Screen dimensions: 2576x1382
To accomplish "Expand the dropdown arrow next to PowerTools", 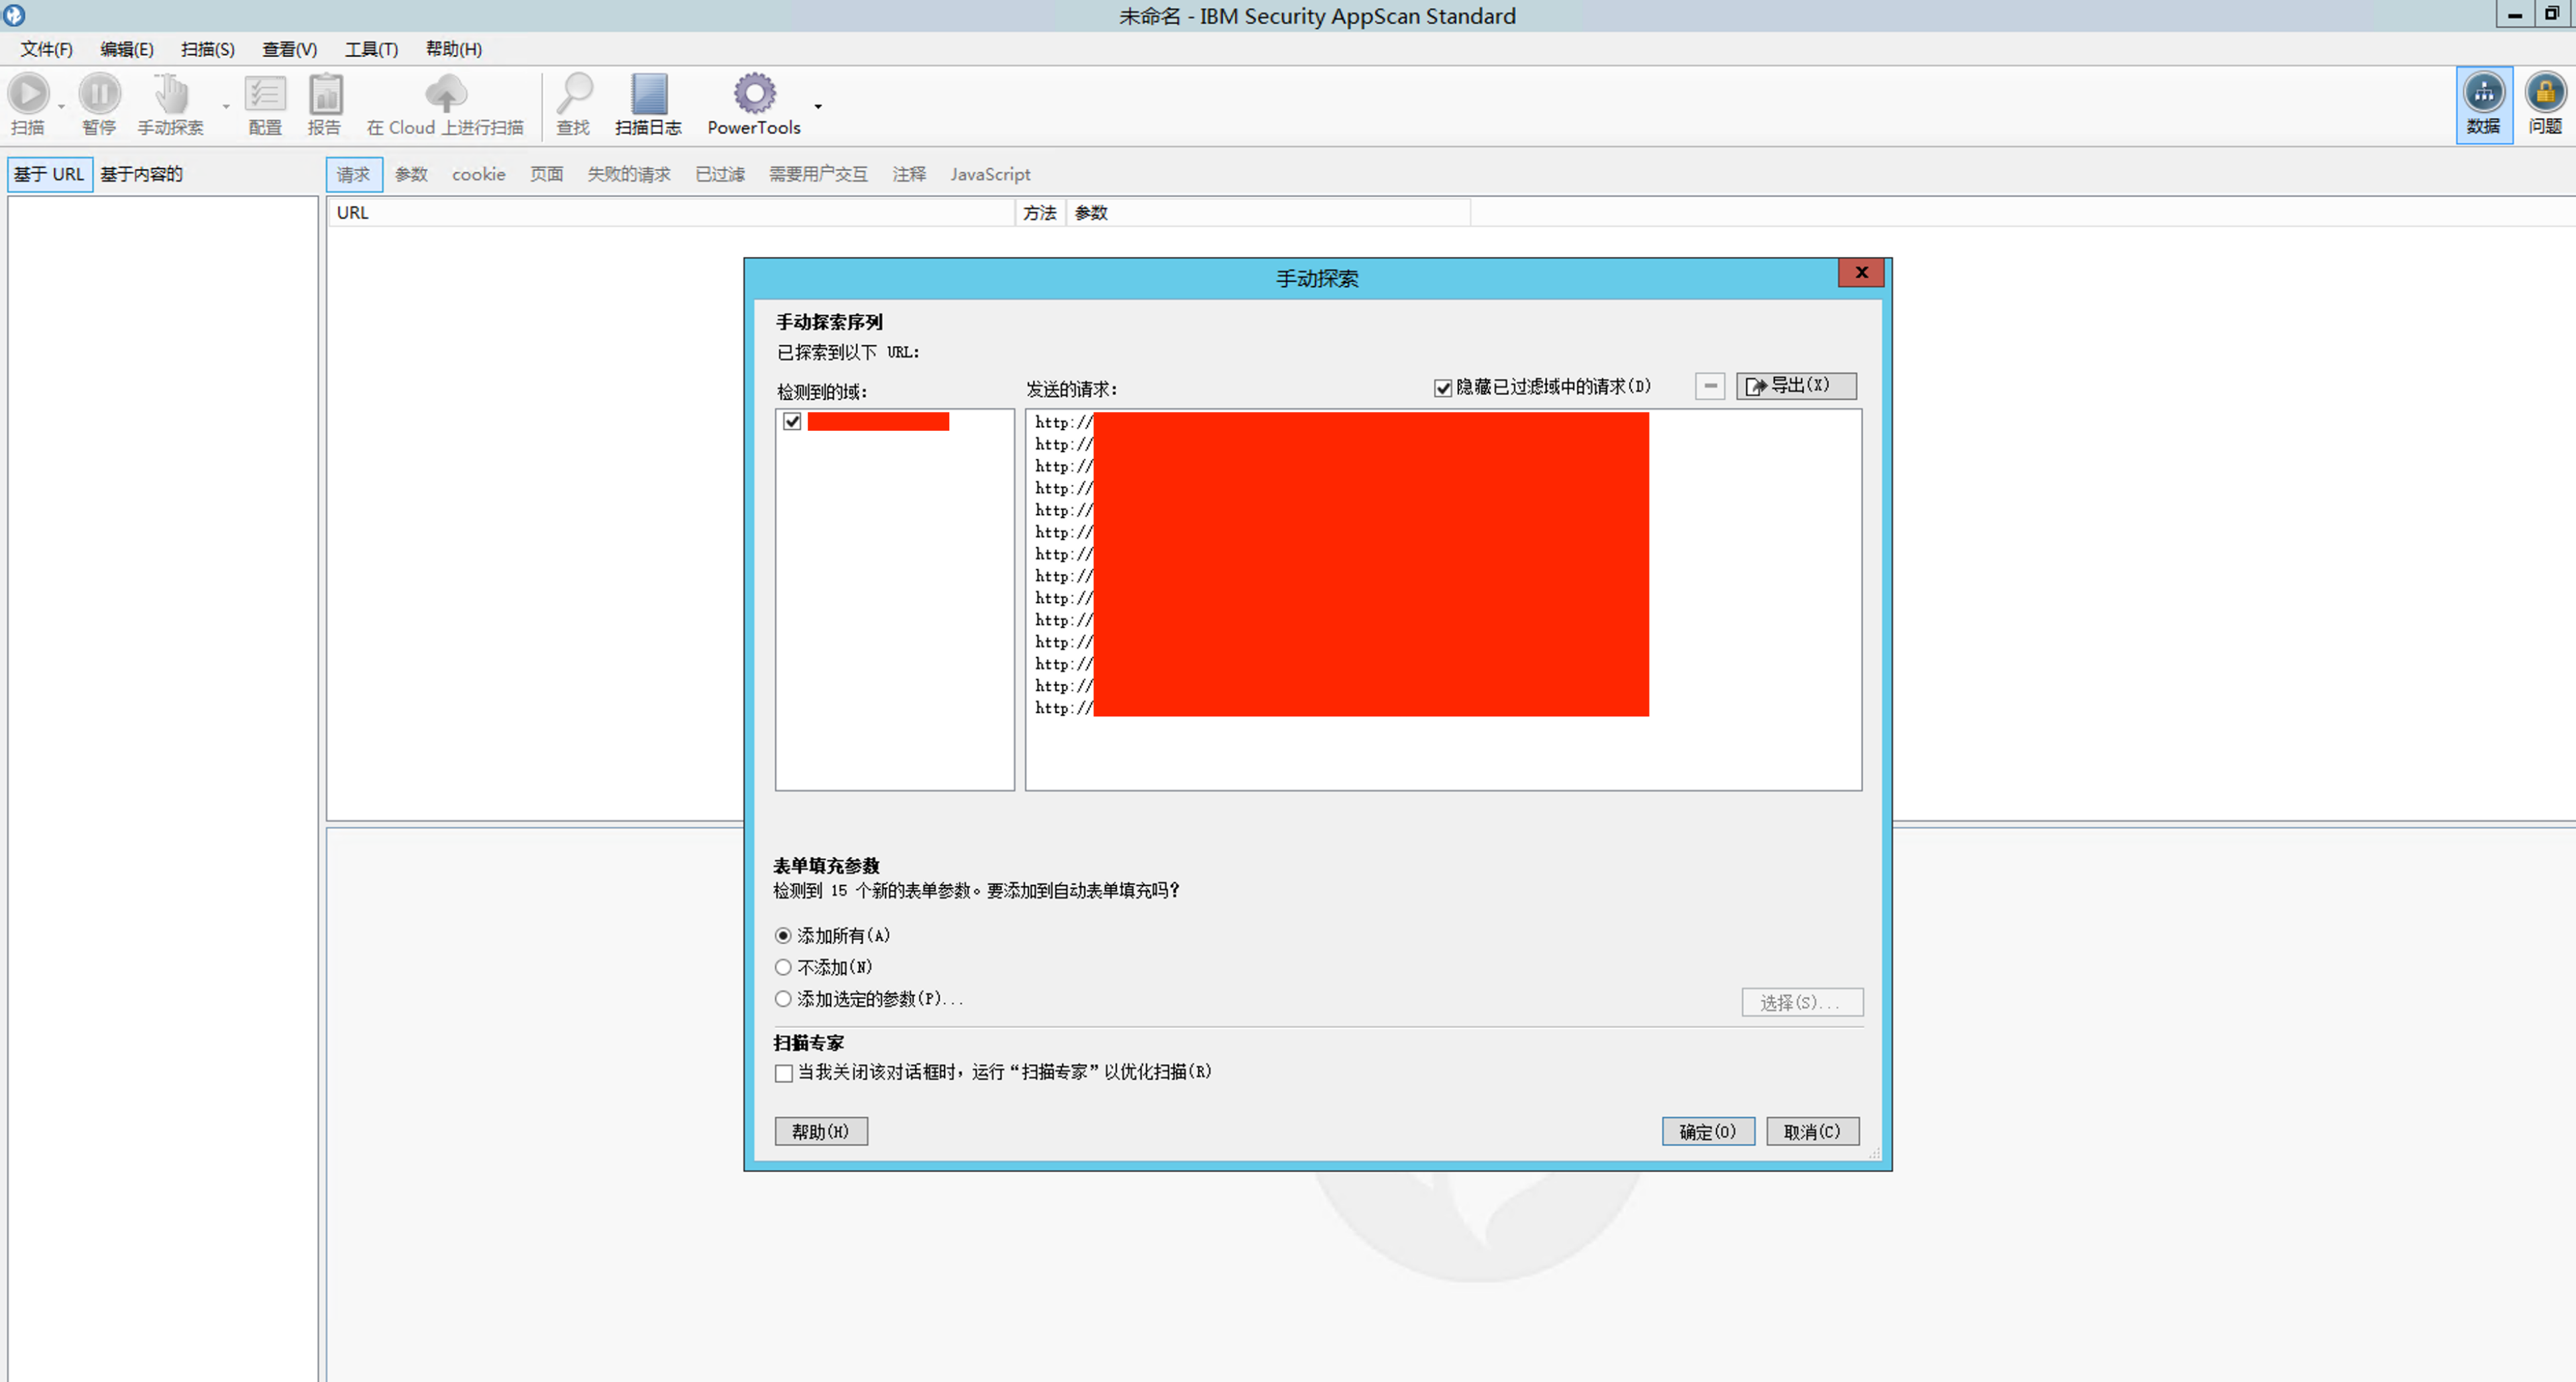I will tap(818, 106).
